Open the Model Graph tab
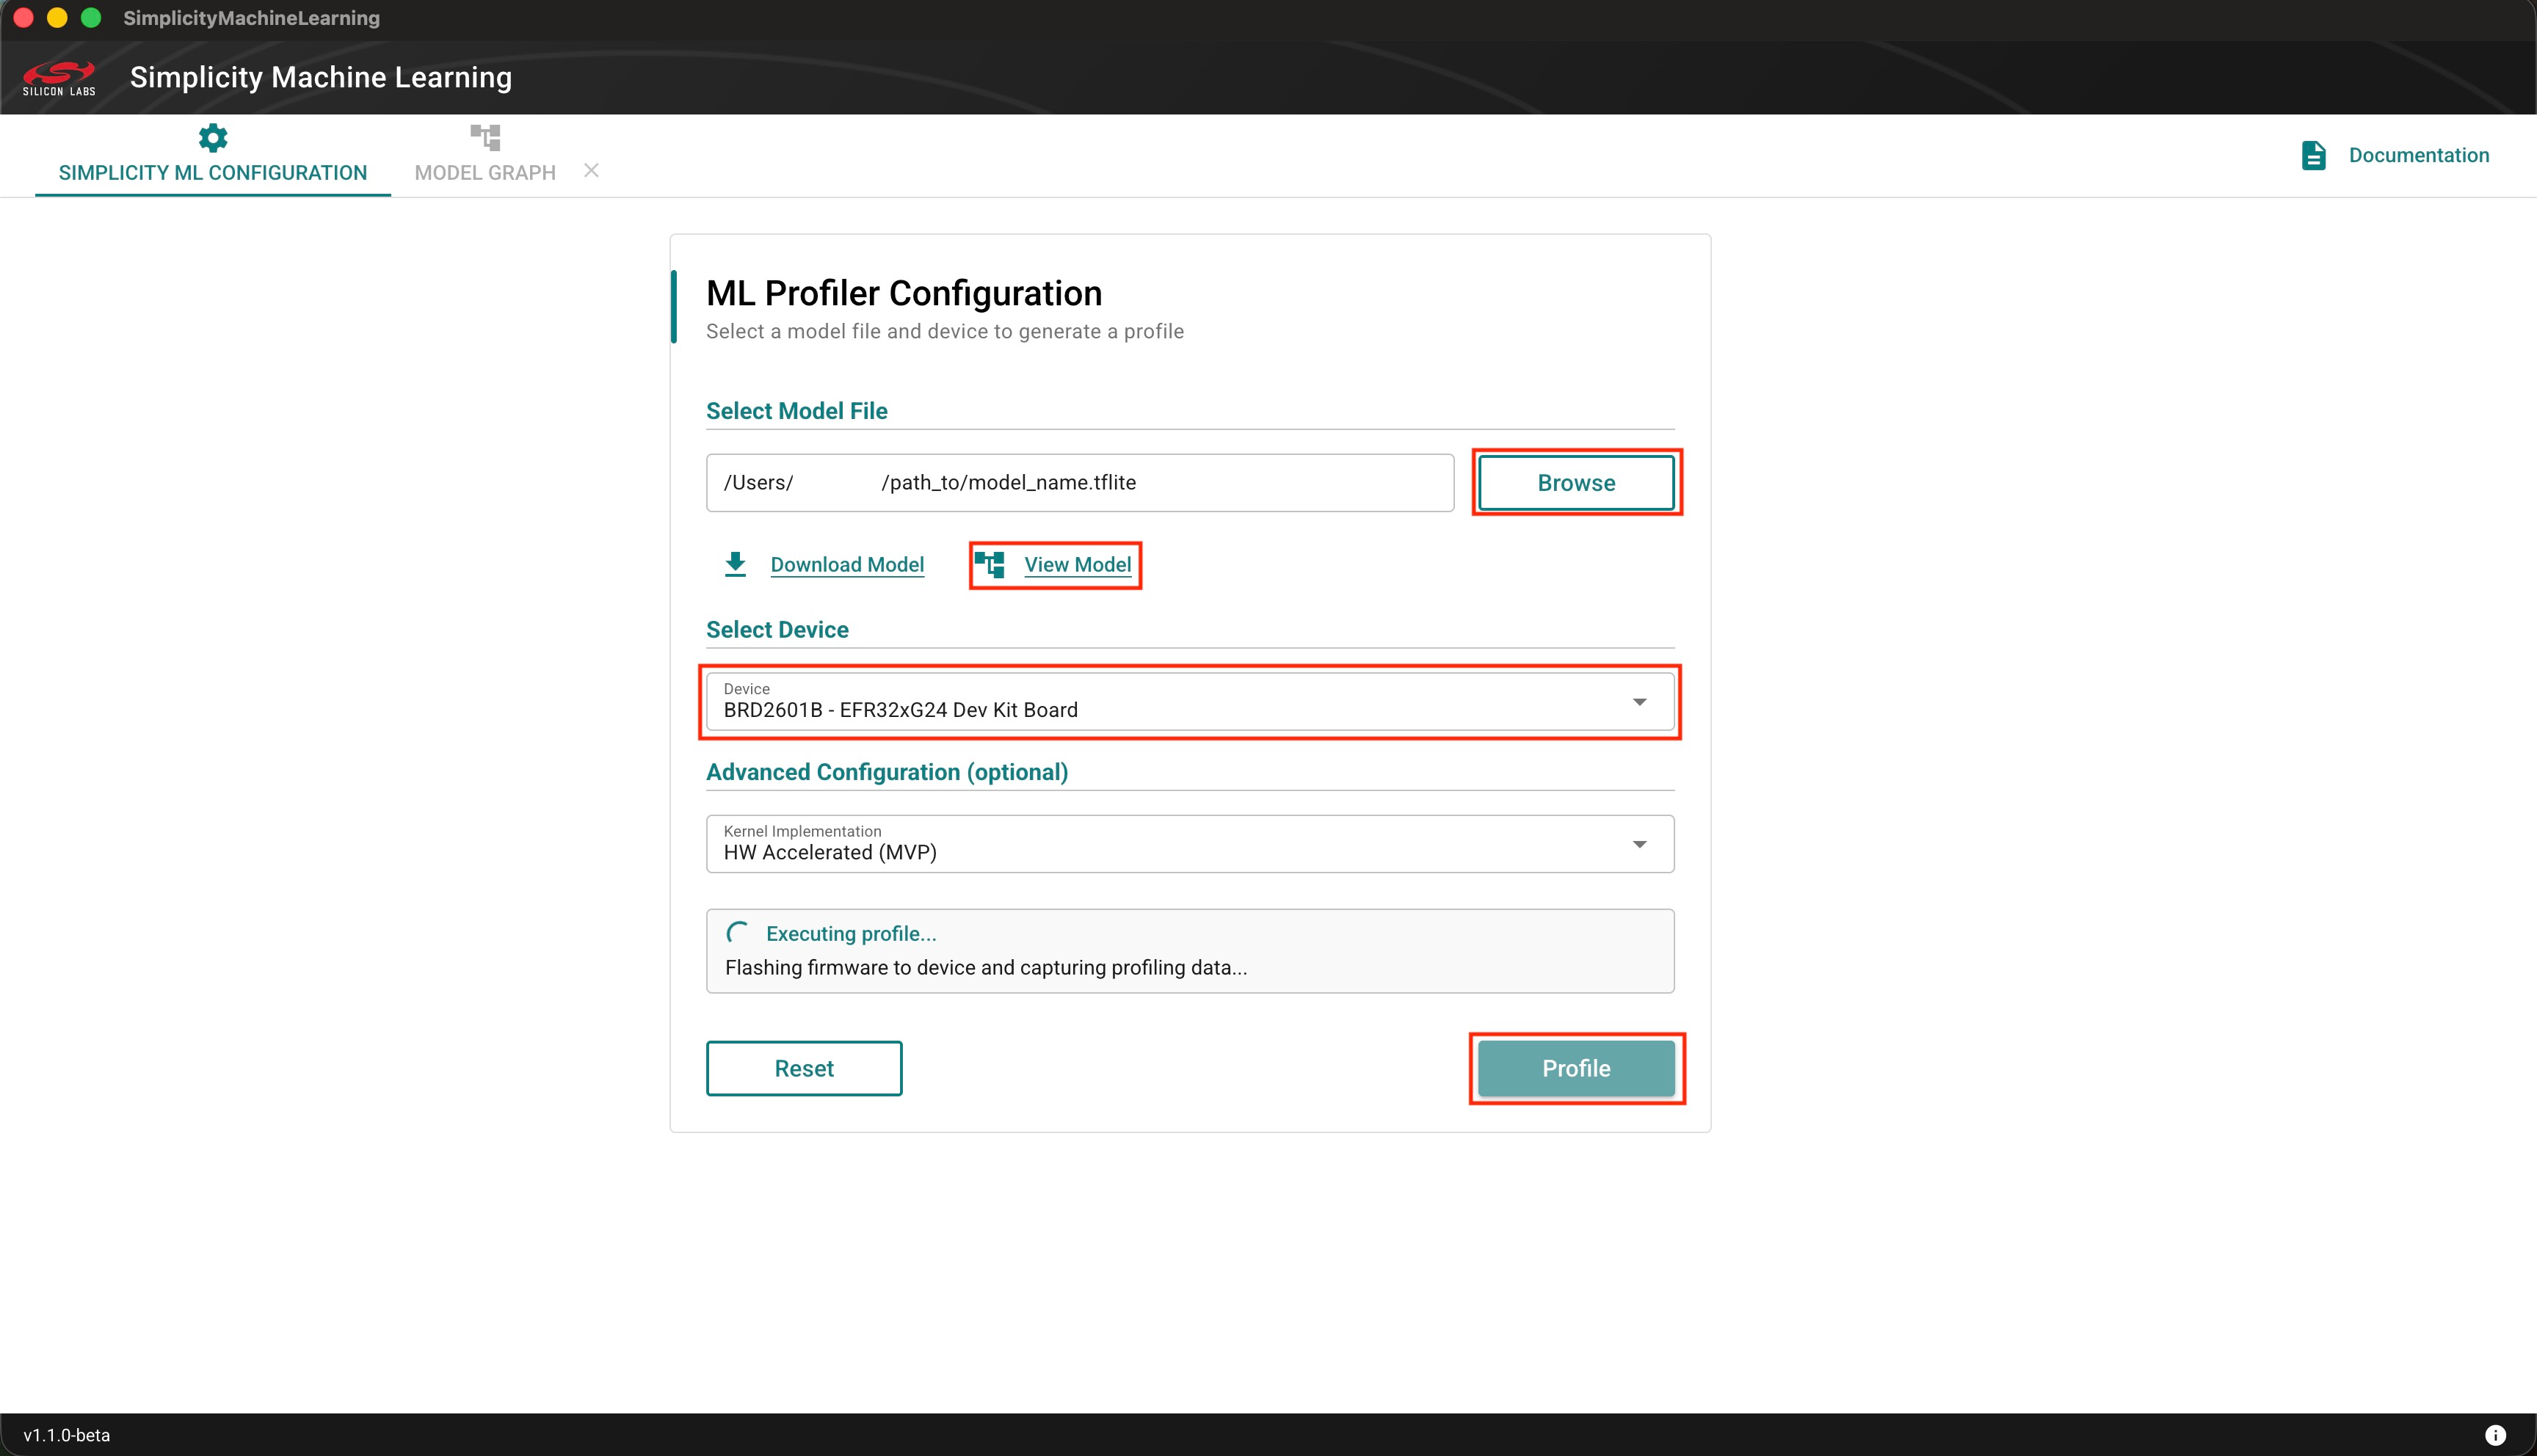 pos(485,155)
